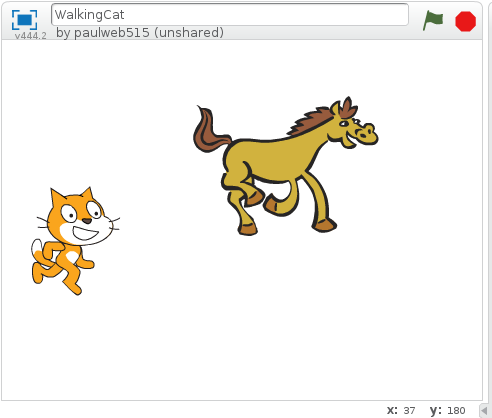Switch to full screen presentation mode
Viewport: 492px width, 418px height.
pyautogui.click(x=24, y=20)
